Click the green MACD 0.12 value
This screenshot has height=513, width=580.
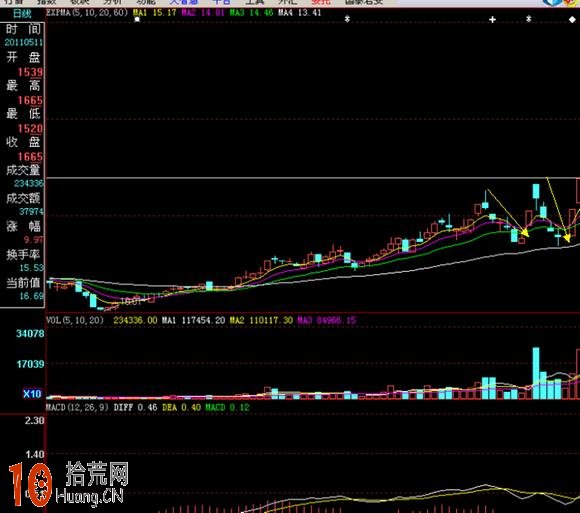pyautogui.click(x=227, y=408)
